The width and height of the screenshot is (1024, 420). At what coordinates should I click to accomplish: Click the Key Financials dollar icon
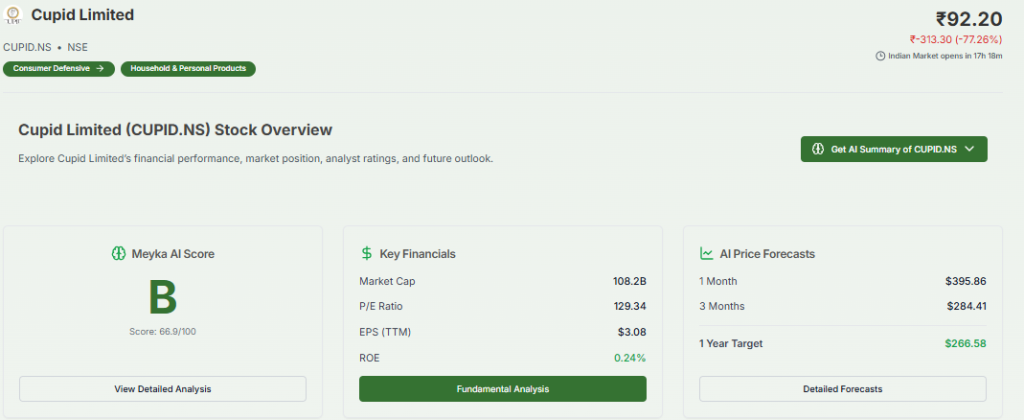(367, 254)
